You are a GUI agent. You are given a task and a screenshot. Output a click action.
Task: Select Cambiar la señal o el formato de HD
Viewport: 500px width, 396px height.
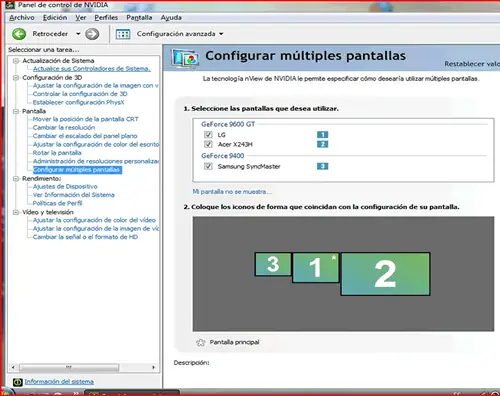point(85,237)
